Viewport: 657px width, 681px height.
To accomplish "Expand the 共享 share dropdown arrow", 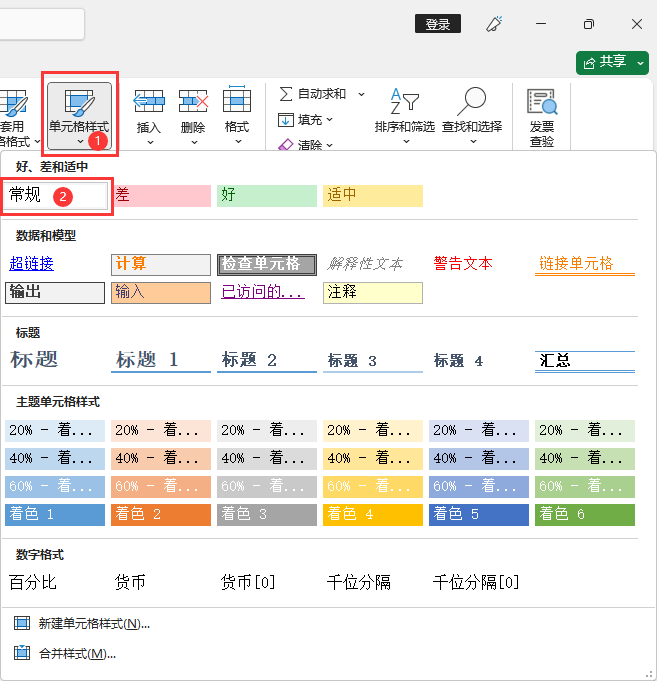I will coord(640,63).
